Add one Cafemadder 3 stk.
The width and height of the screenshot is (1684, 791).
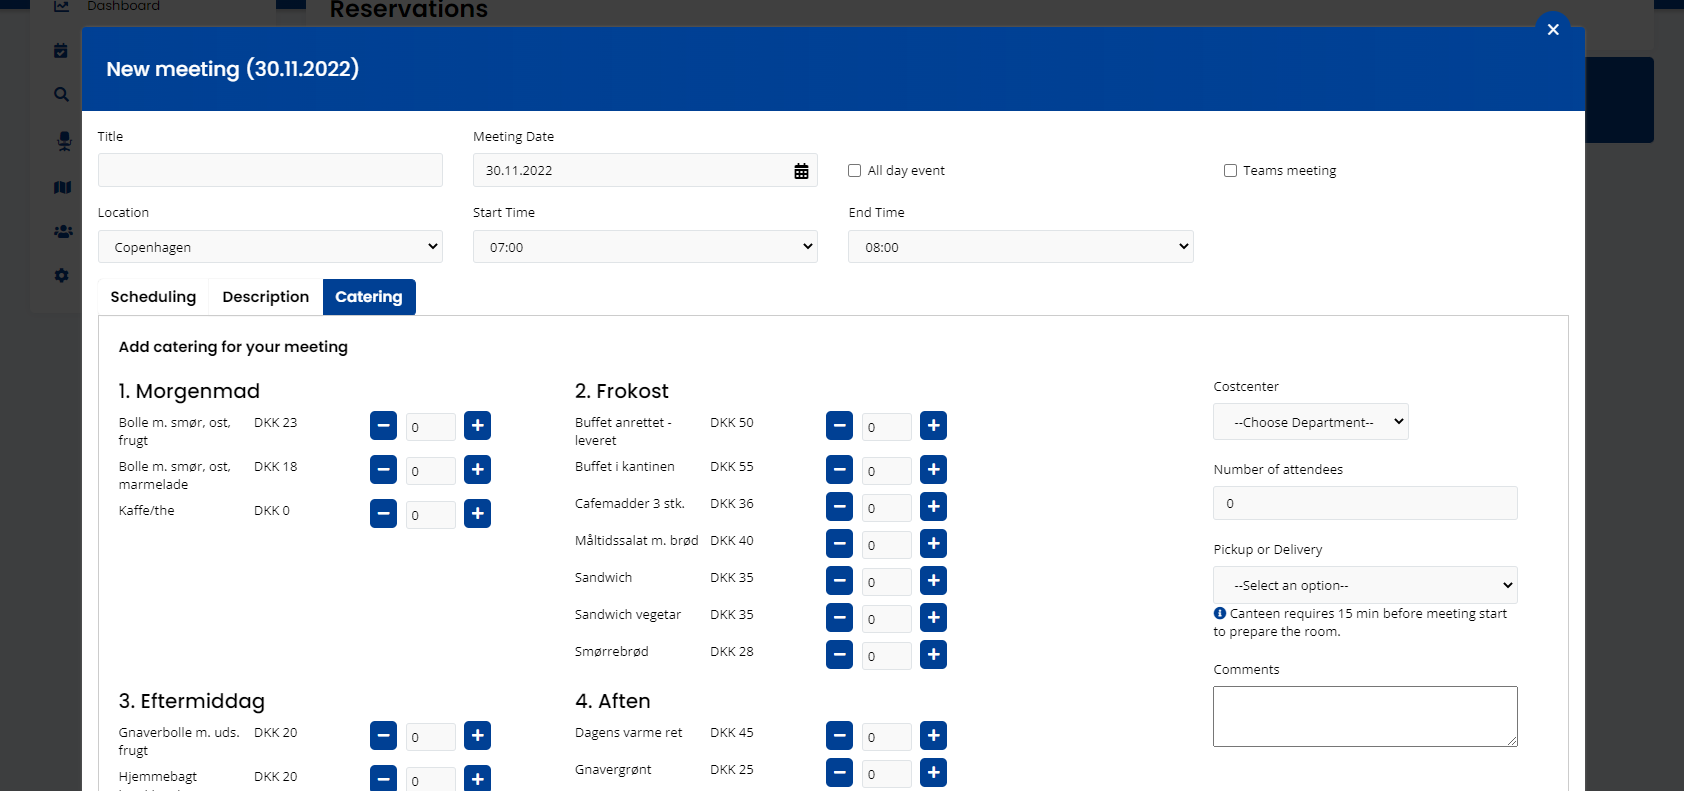point(933,507)
